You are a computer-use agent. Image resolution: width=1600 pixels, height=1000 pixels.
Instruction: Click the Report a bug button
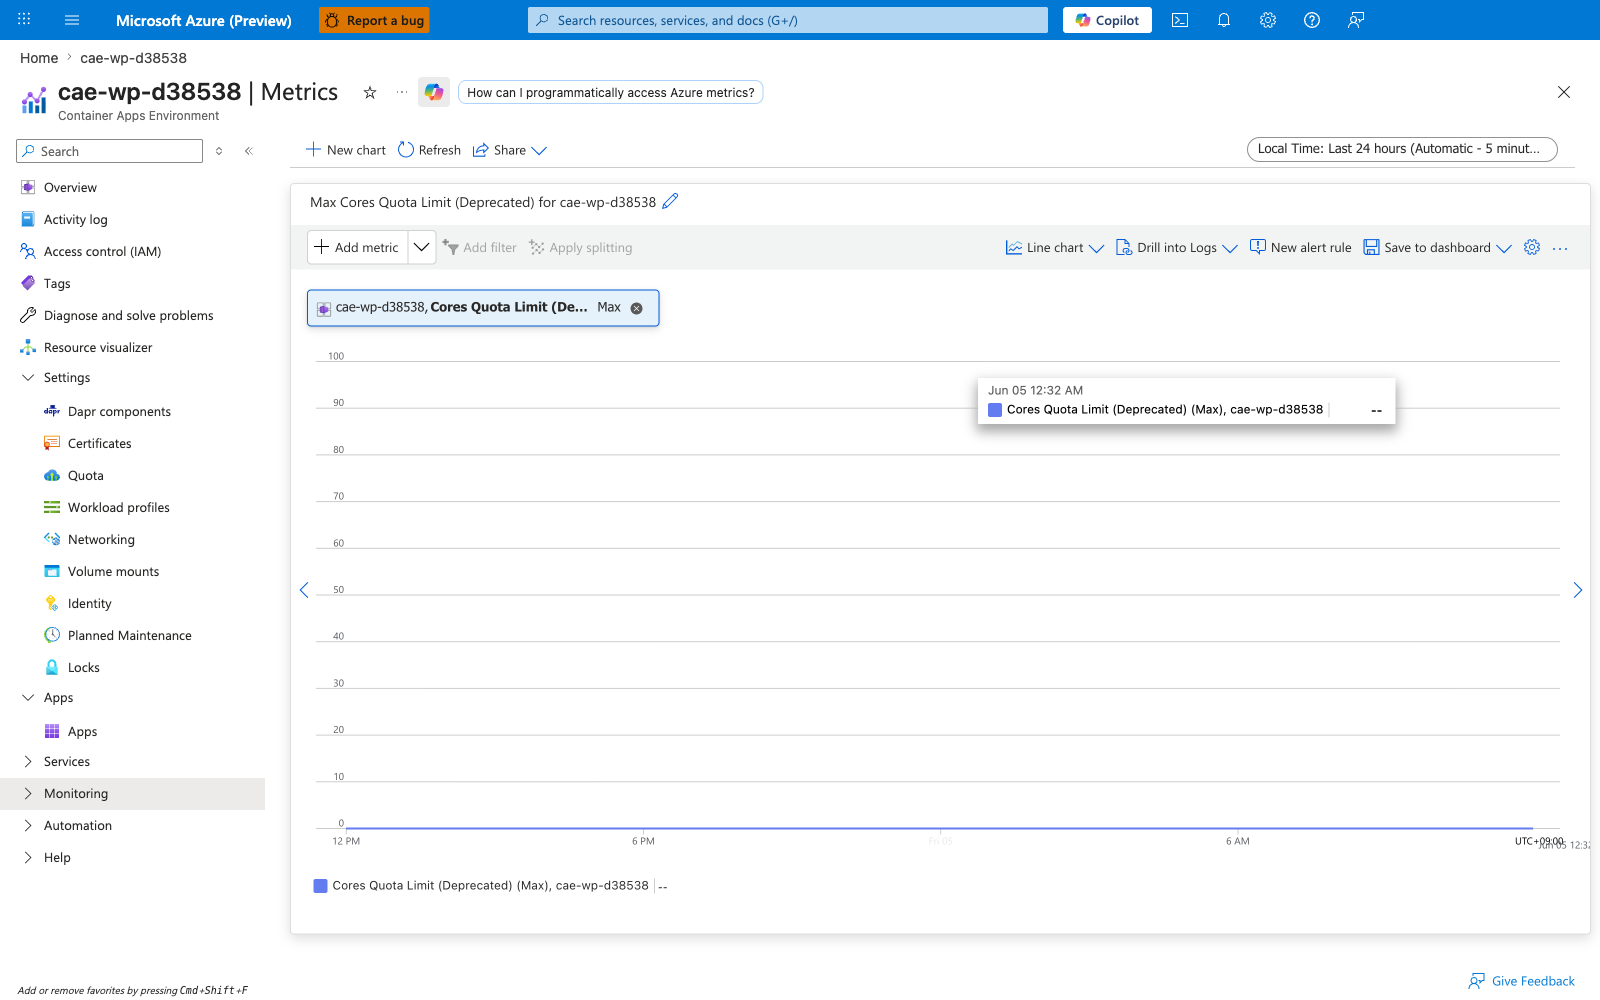(374, 20)
